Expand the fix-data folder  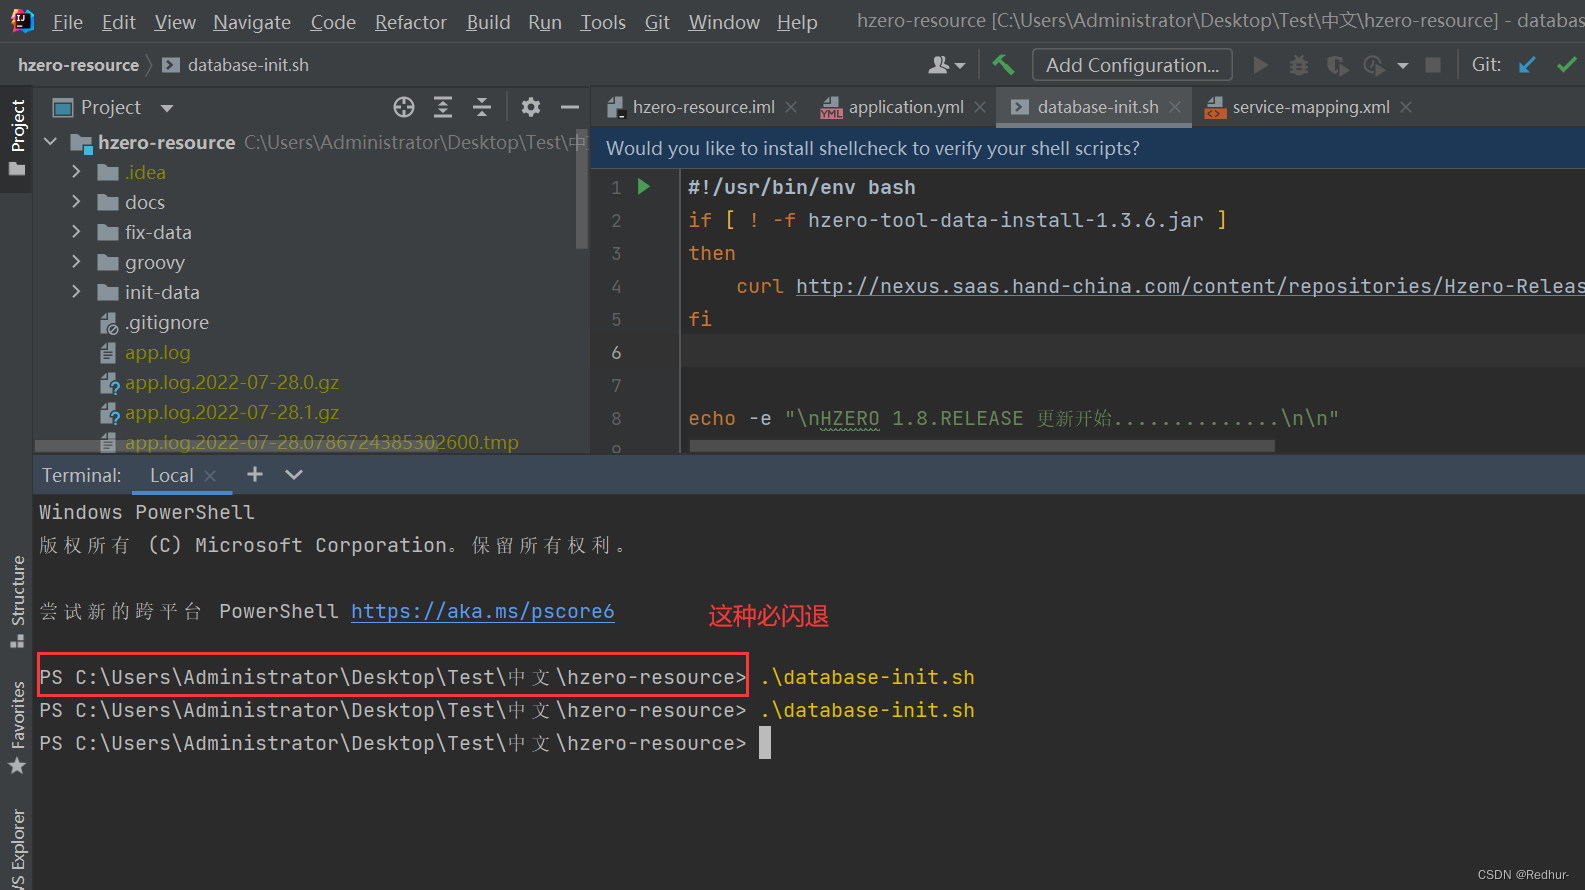pyautogui.click(x=76, y=232)
